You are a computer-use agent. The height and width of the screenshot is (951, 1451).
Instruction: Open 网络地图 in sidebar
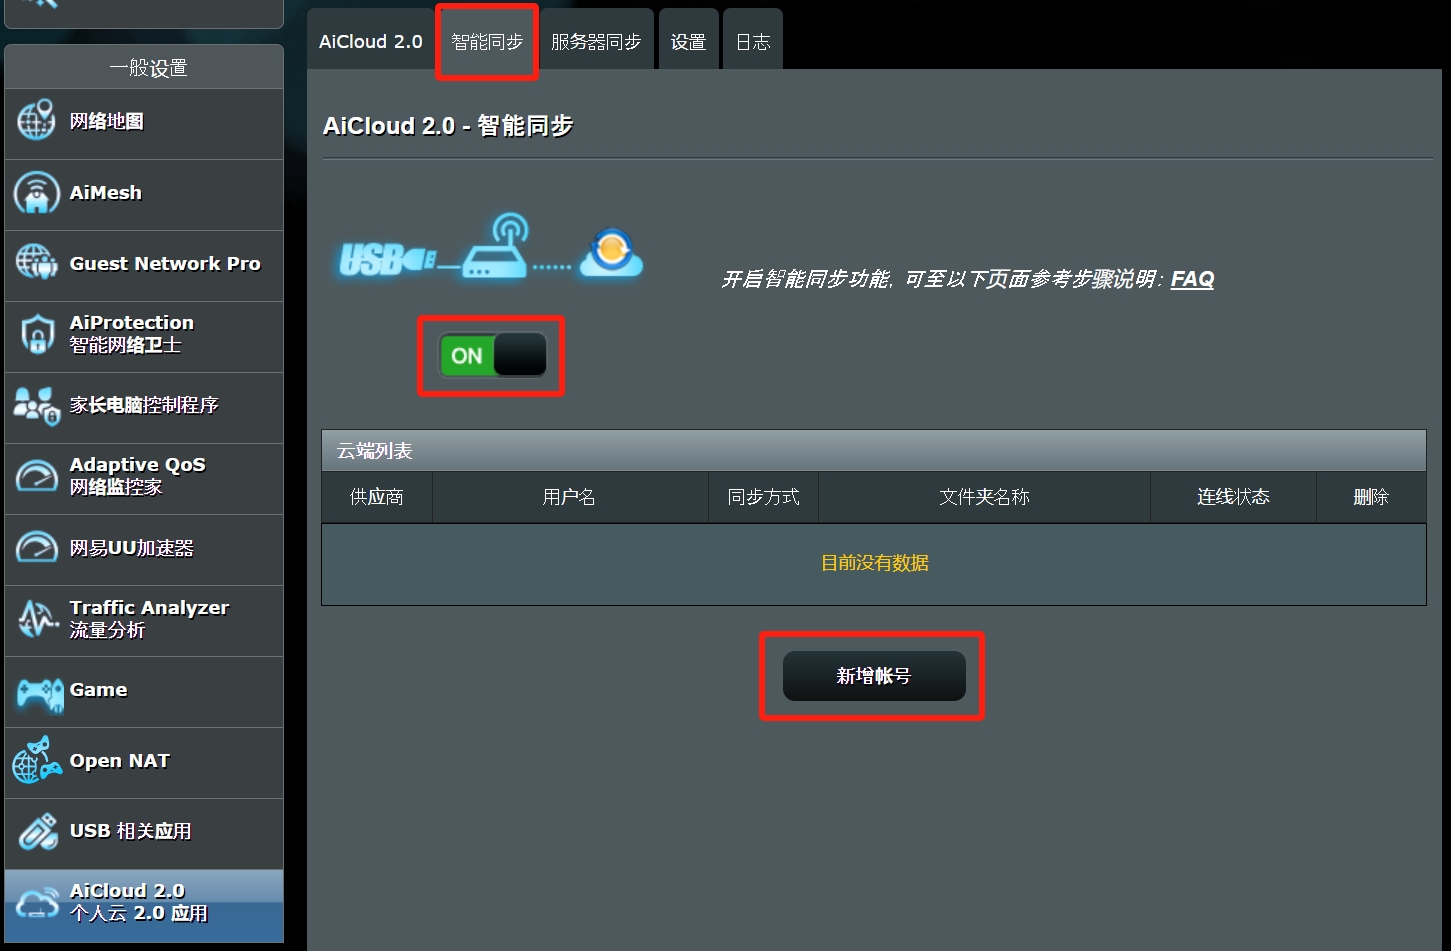(144, 123)
